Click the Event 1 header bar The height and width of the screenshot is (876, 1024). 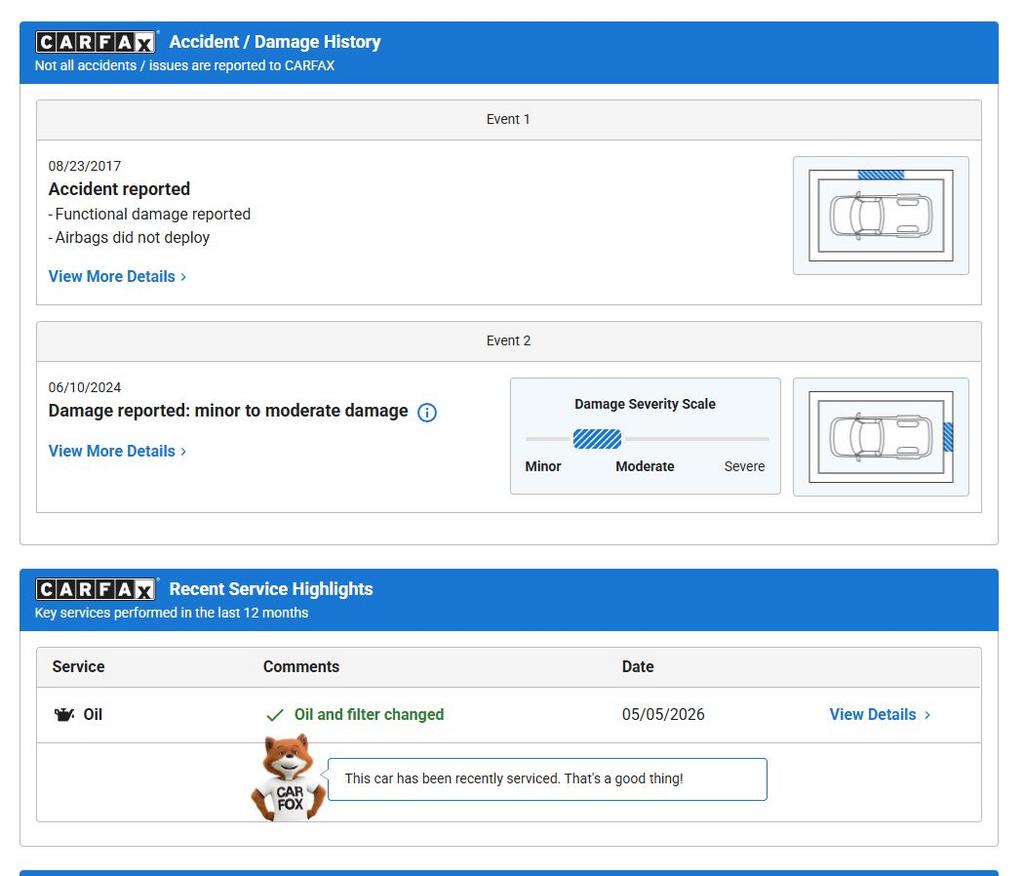(509, 120)
